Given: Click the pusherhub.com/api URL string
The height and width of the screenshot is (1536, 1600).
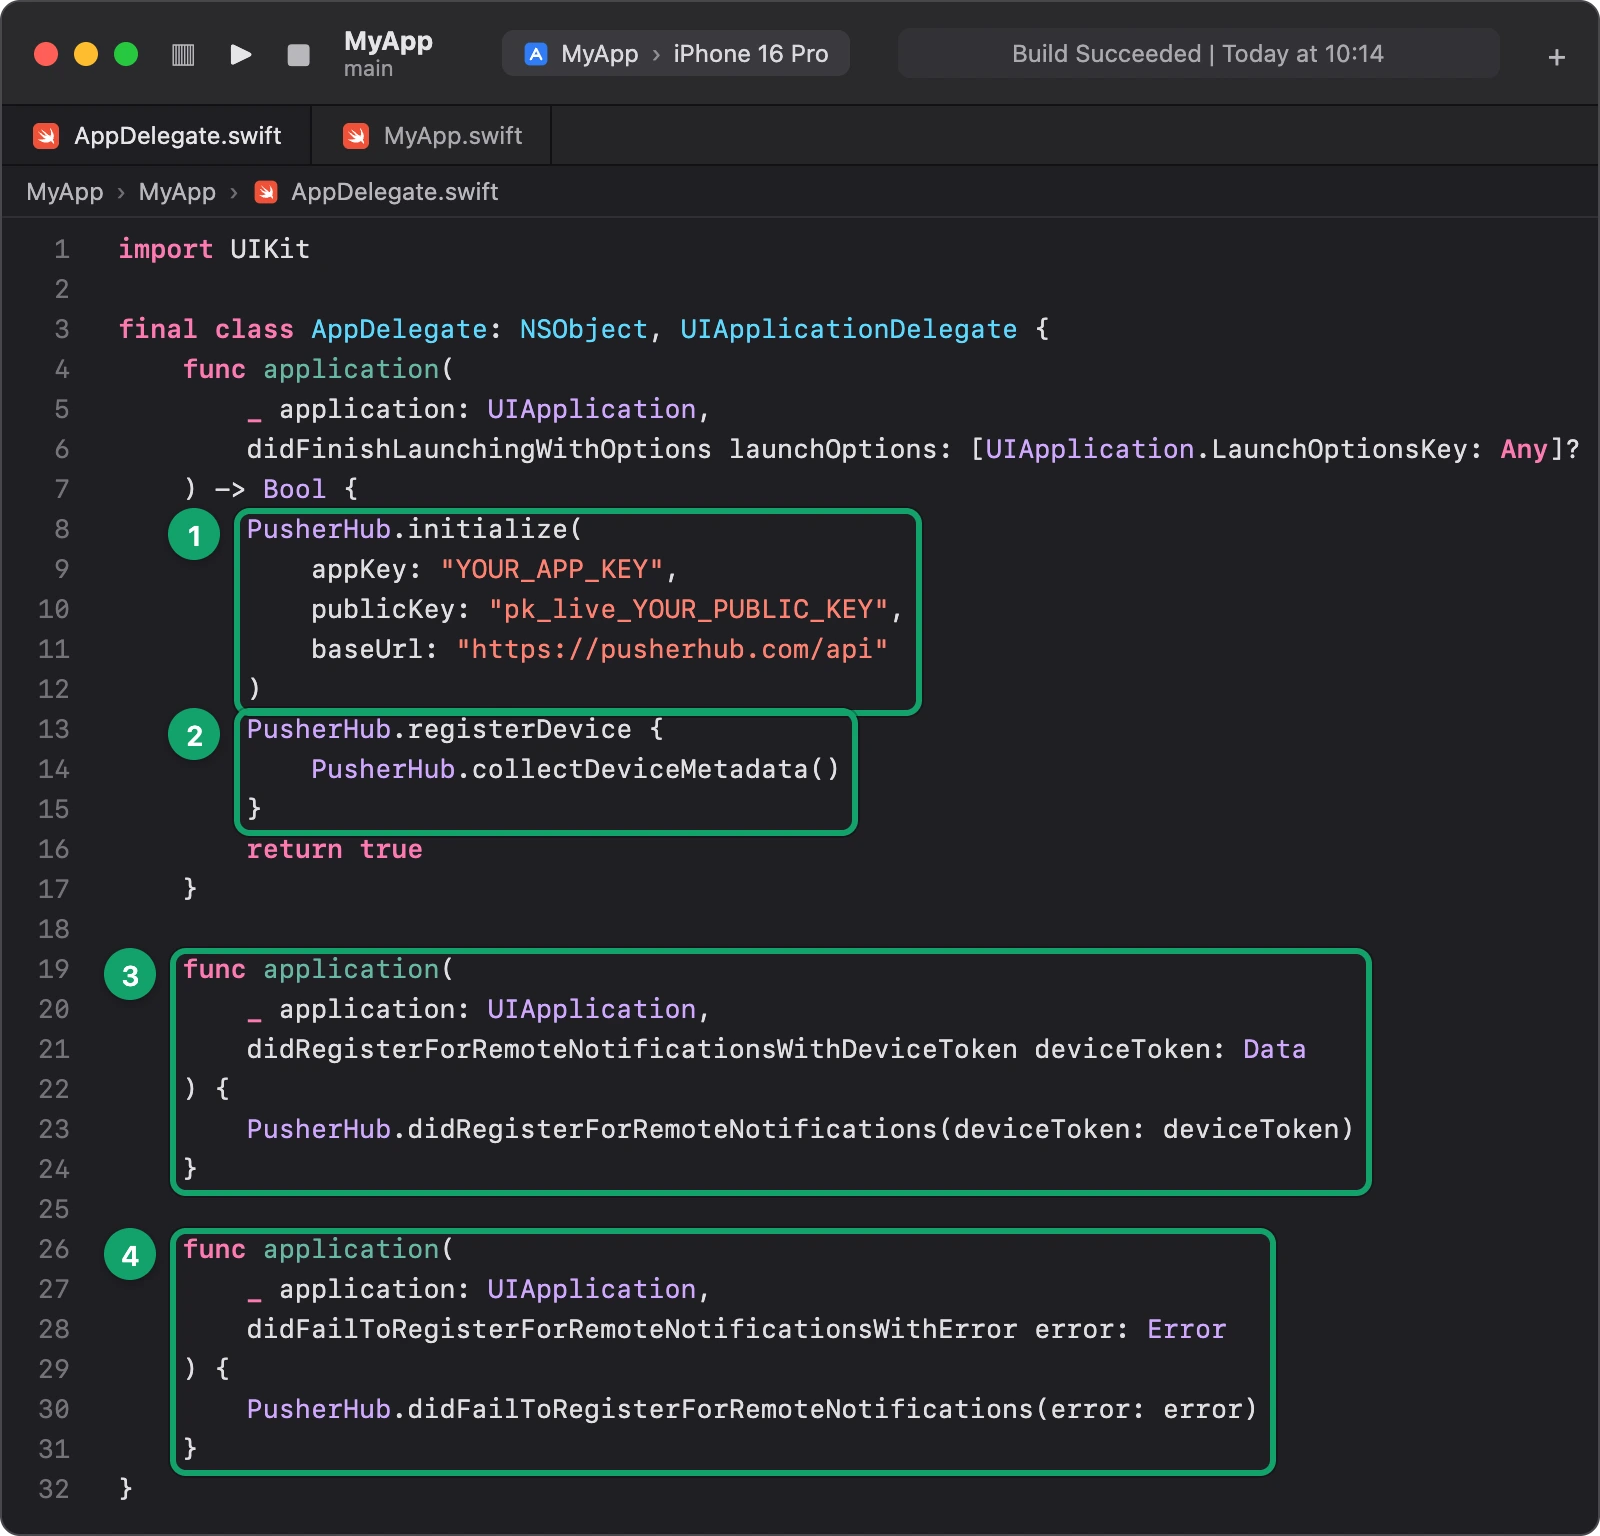Looking at the screenshot, I should (672, 649).
